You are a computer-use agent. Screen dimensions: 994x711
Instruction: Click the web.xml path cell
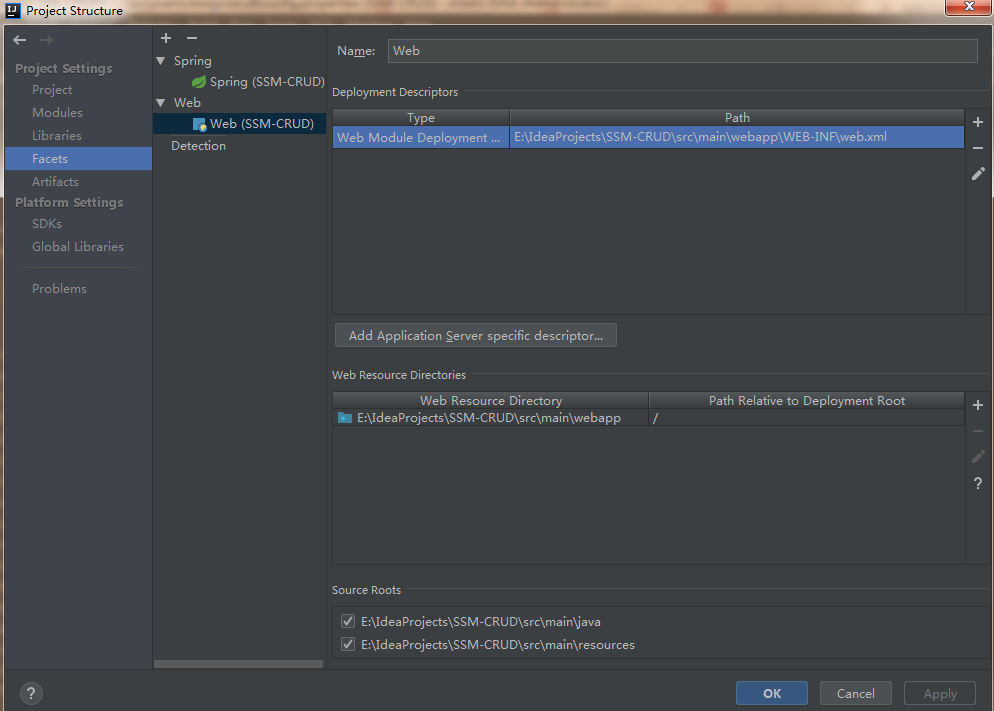(737, 138)
